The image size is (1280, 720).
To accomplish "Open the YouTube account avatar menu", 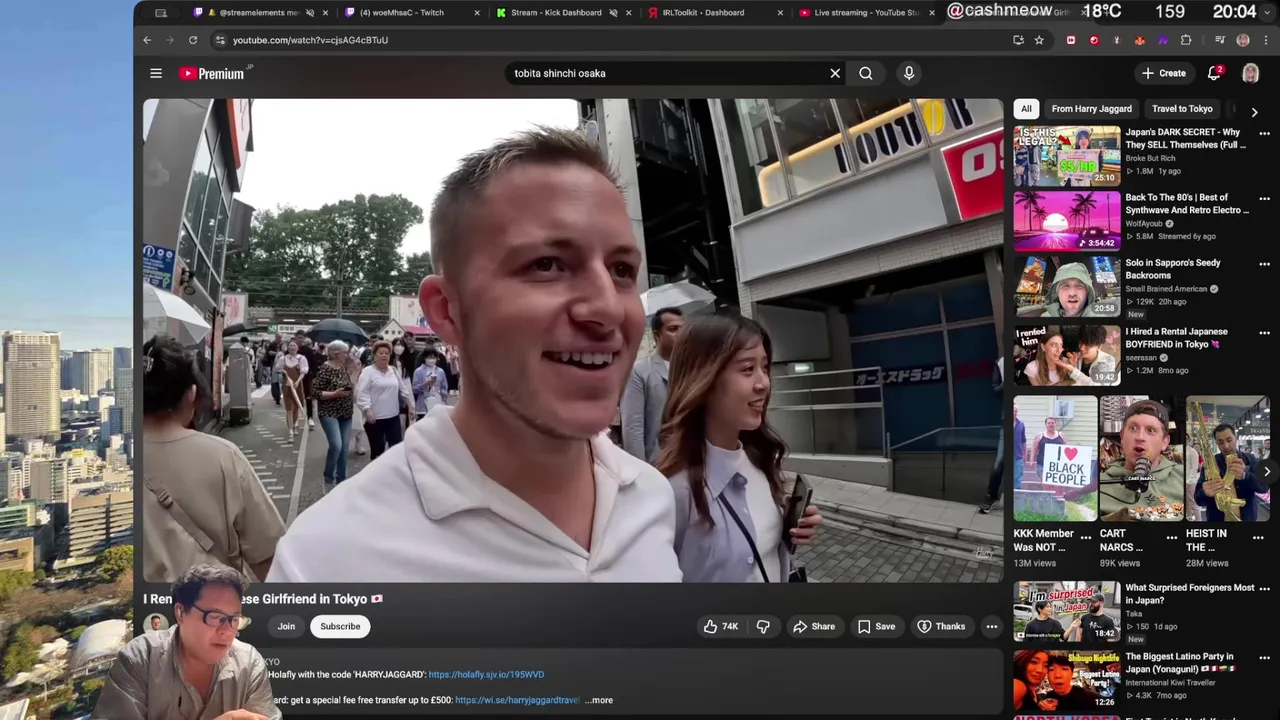I will click(x=1250, y=73).
